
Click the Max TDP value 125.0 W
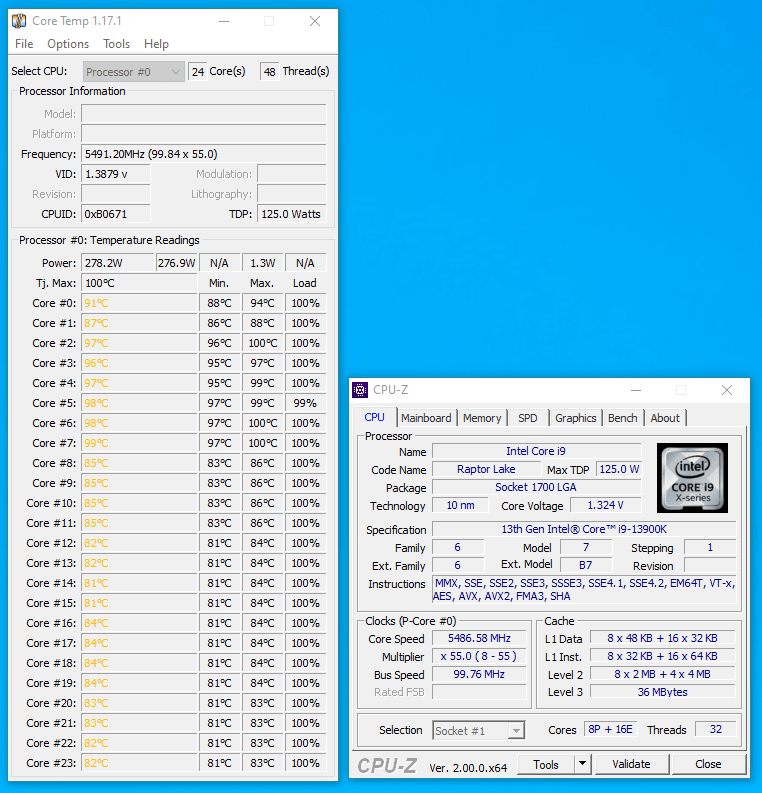619,469
